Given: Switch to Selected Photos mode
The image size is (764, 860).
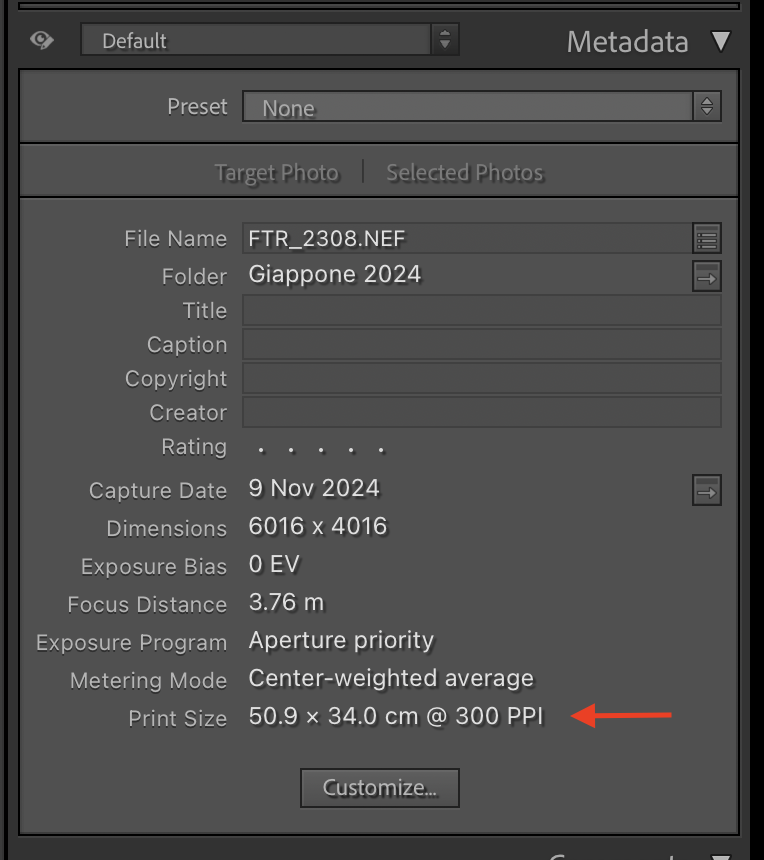Looking at the screenshot, I should [464, 173].
